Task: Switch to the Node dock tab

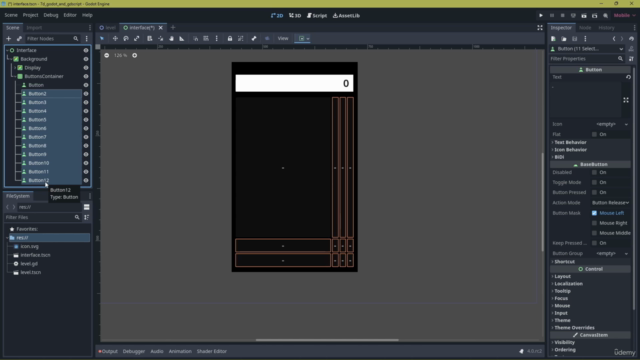Action: (585, 28)
